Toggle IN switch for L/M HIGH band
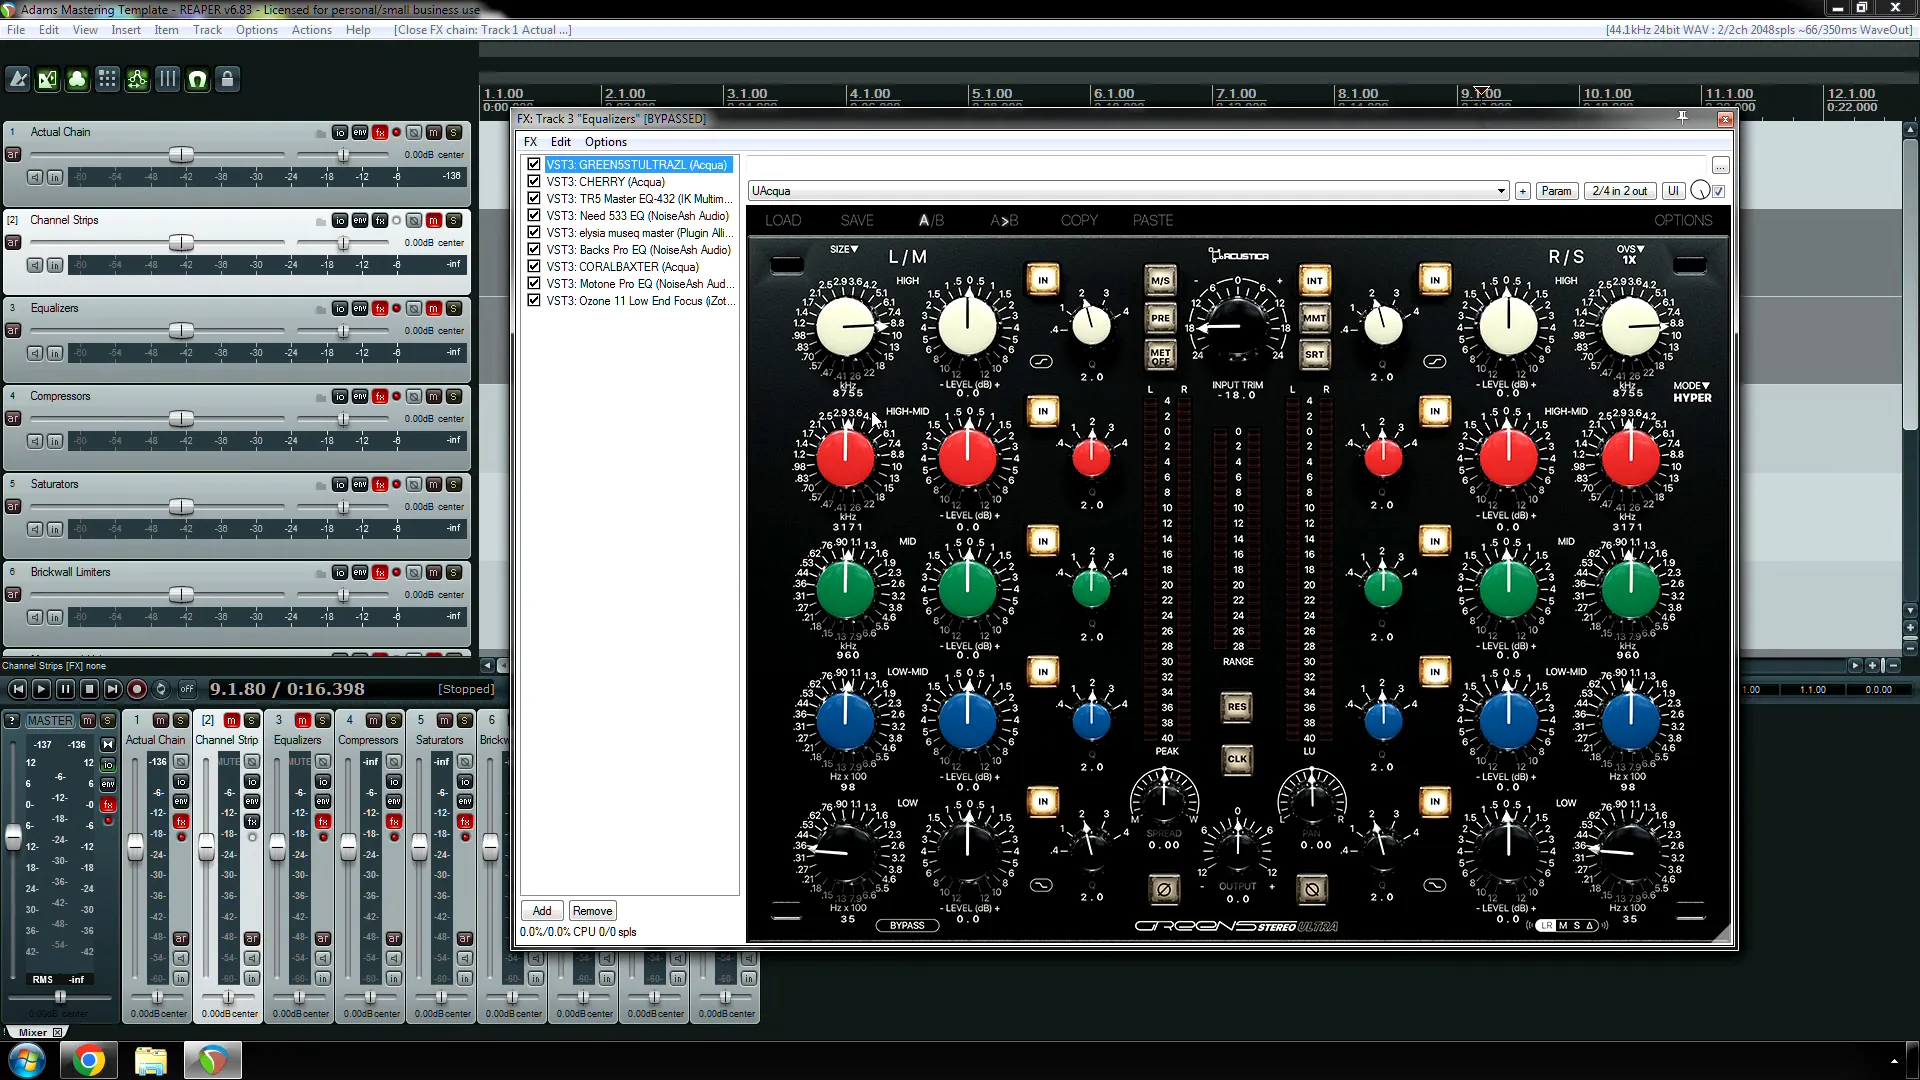 point(1043,280)
